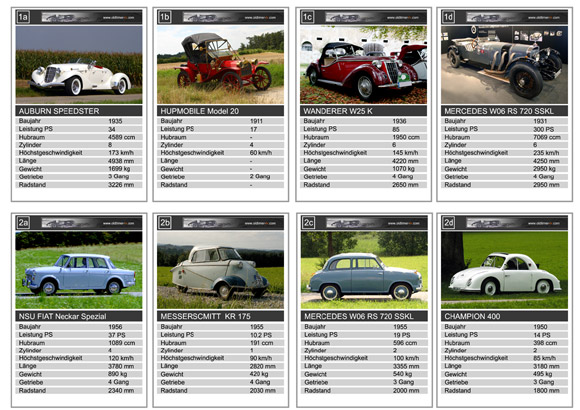Screen dimensions: 580x410
Task: Select the 398 ccm Hubraum value
Action: coord(545,343)
